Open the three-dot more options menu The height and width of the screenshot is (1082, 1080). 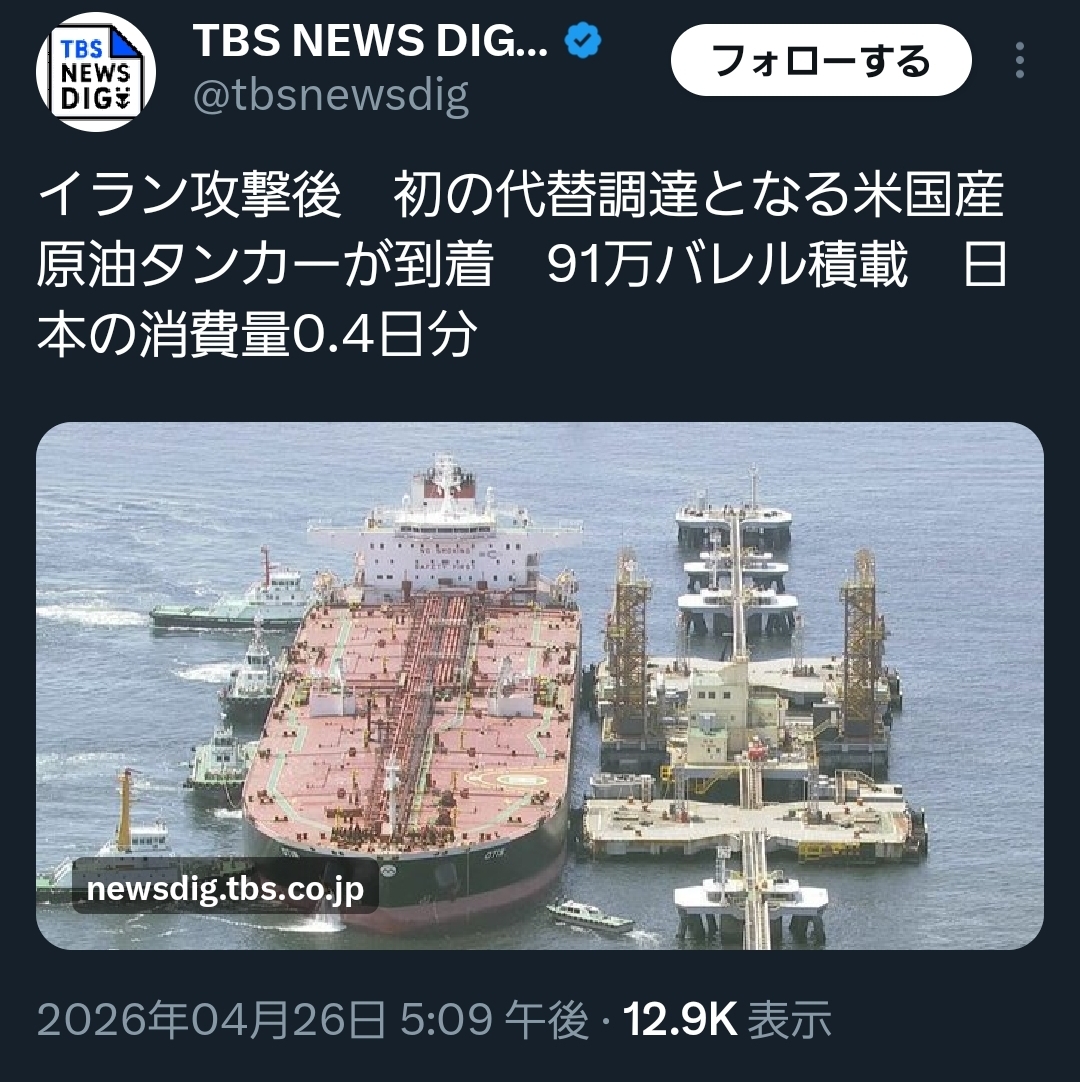pyautogui.click(x=1019, y=60)
